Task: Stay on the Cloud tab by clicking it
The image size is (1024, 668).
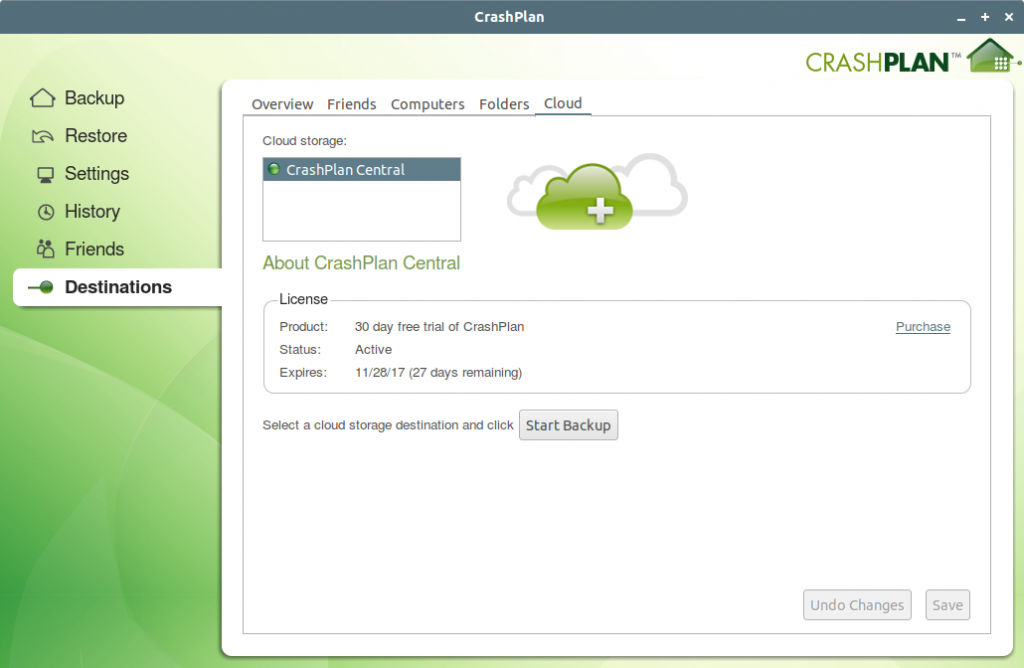Action: 563,103
